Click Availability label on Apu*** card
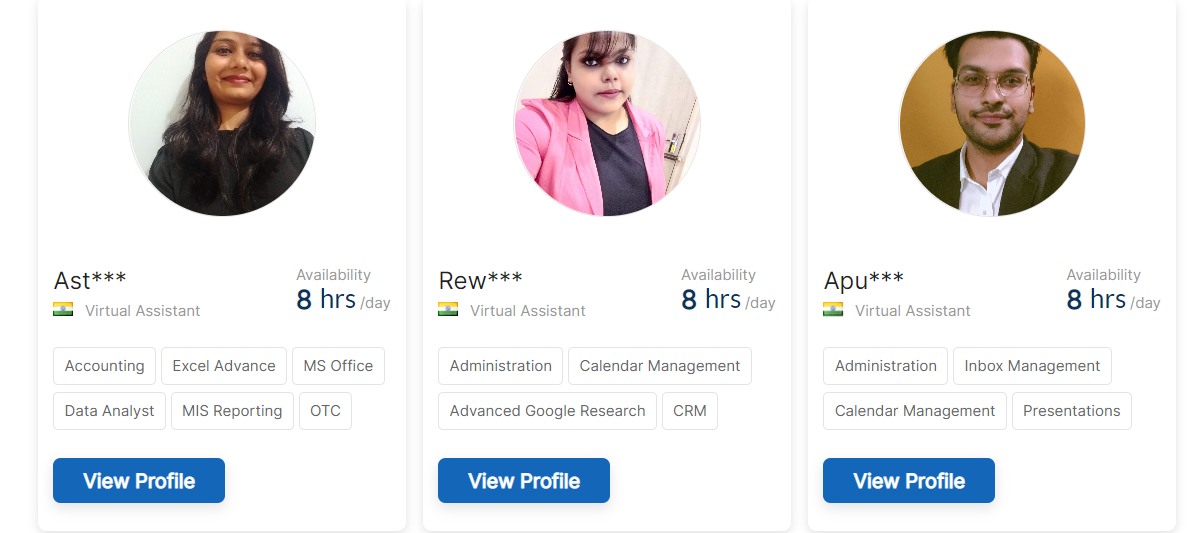Screen dimensions: 1194x533 1103,275
